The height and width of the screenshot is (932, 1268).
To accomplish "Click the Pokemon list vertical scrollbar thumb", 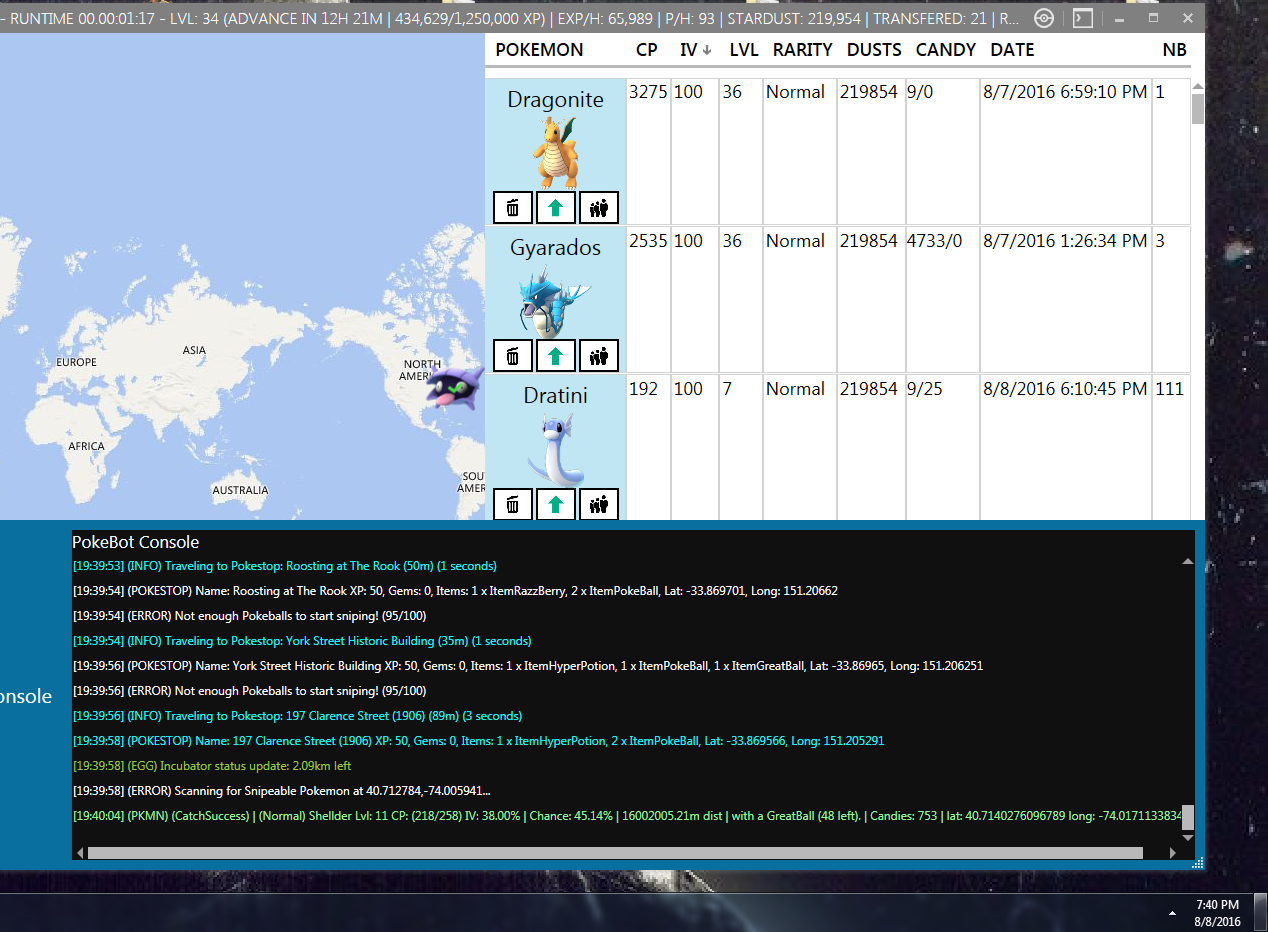I will 1198,109.
